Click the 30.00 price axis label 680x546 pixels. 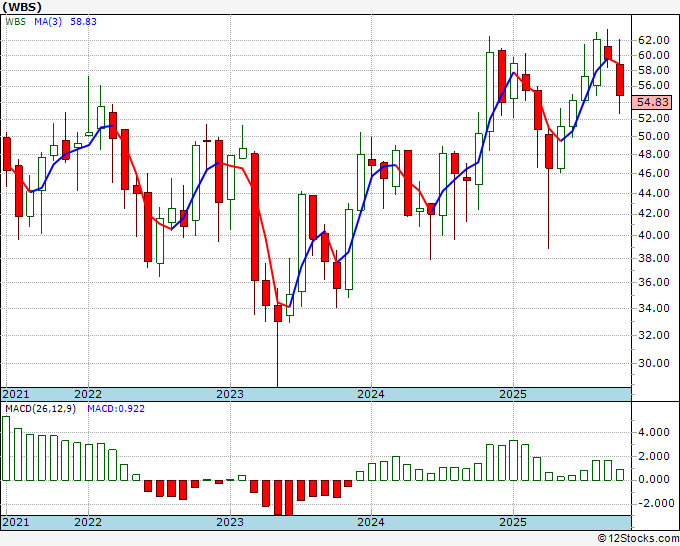tap(654, 363)
